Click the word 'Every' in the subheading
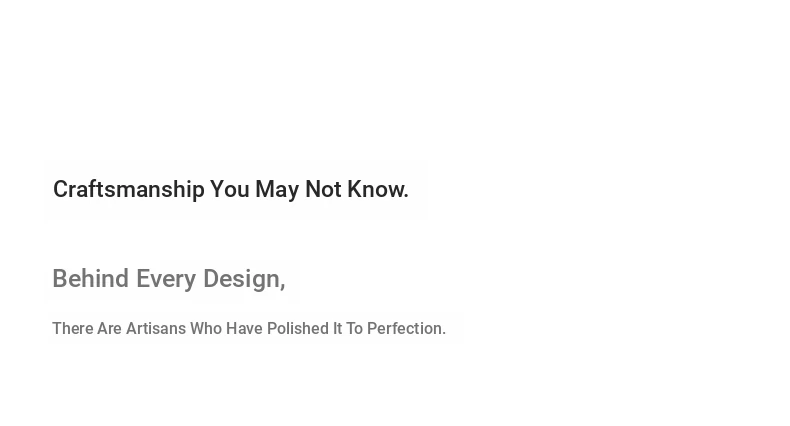 (x=166, y=279)
